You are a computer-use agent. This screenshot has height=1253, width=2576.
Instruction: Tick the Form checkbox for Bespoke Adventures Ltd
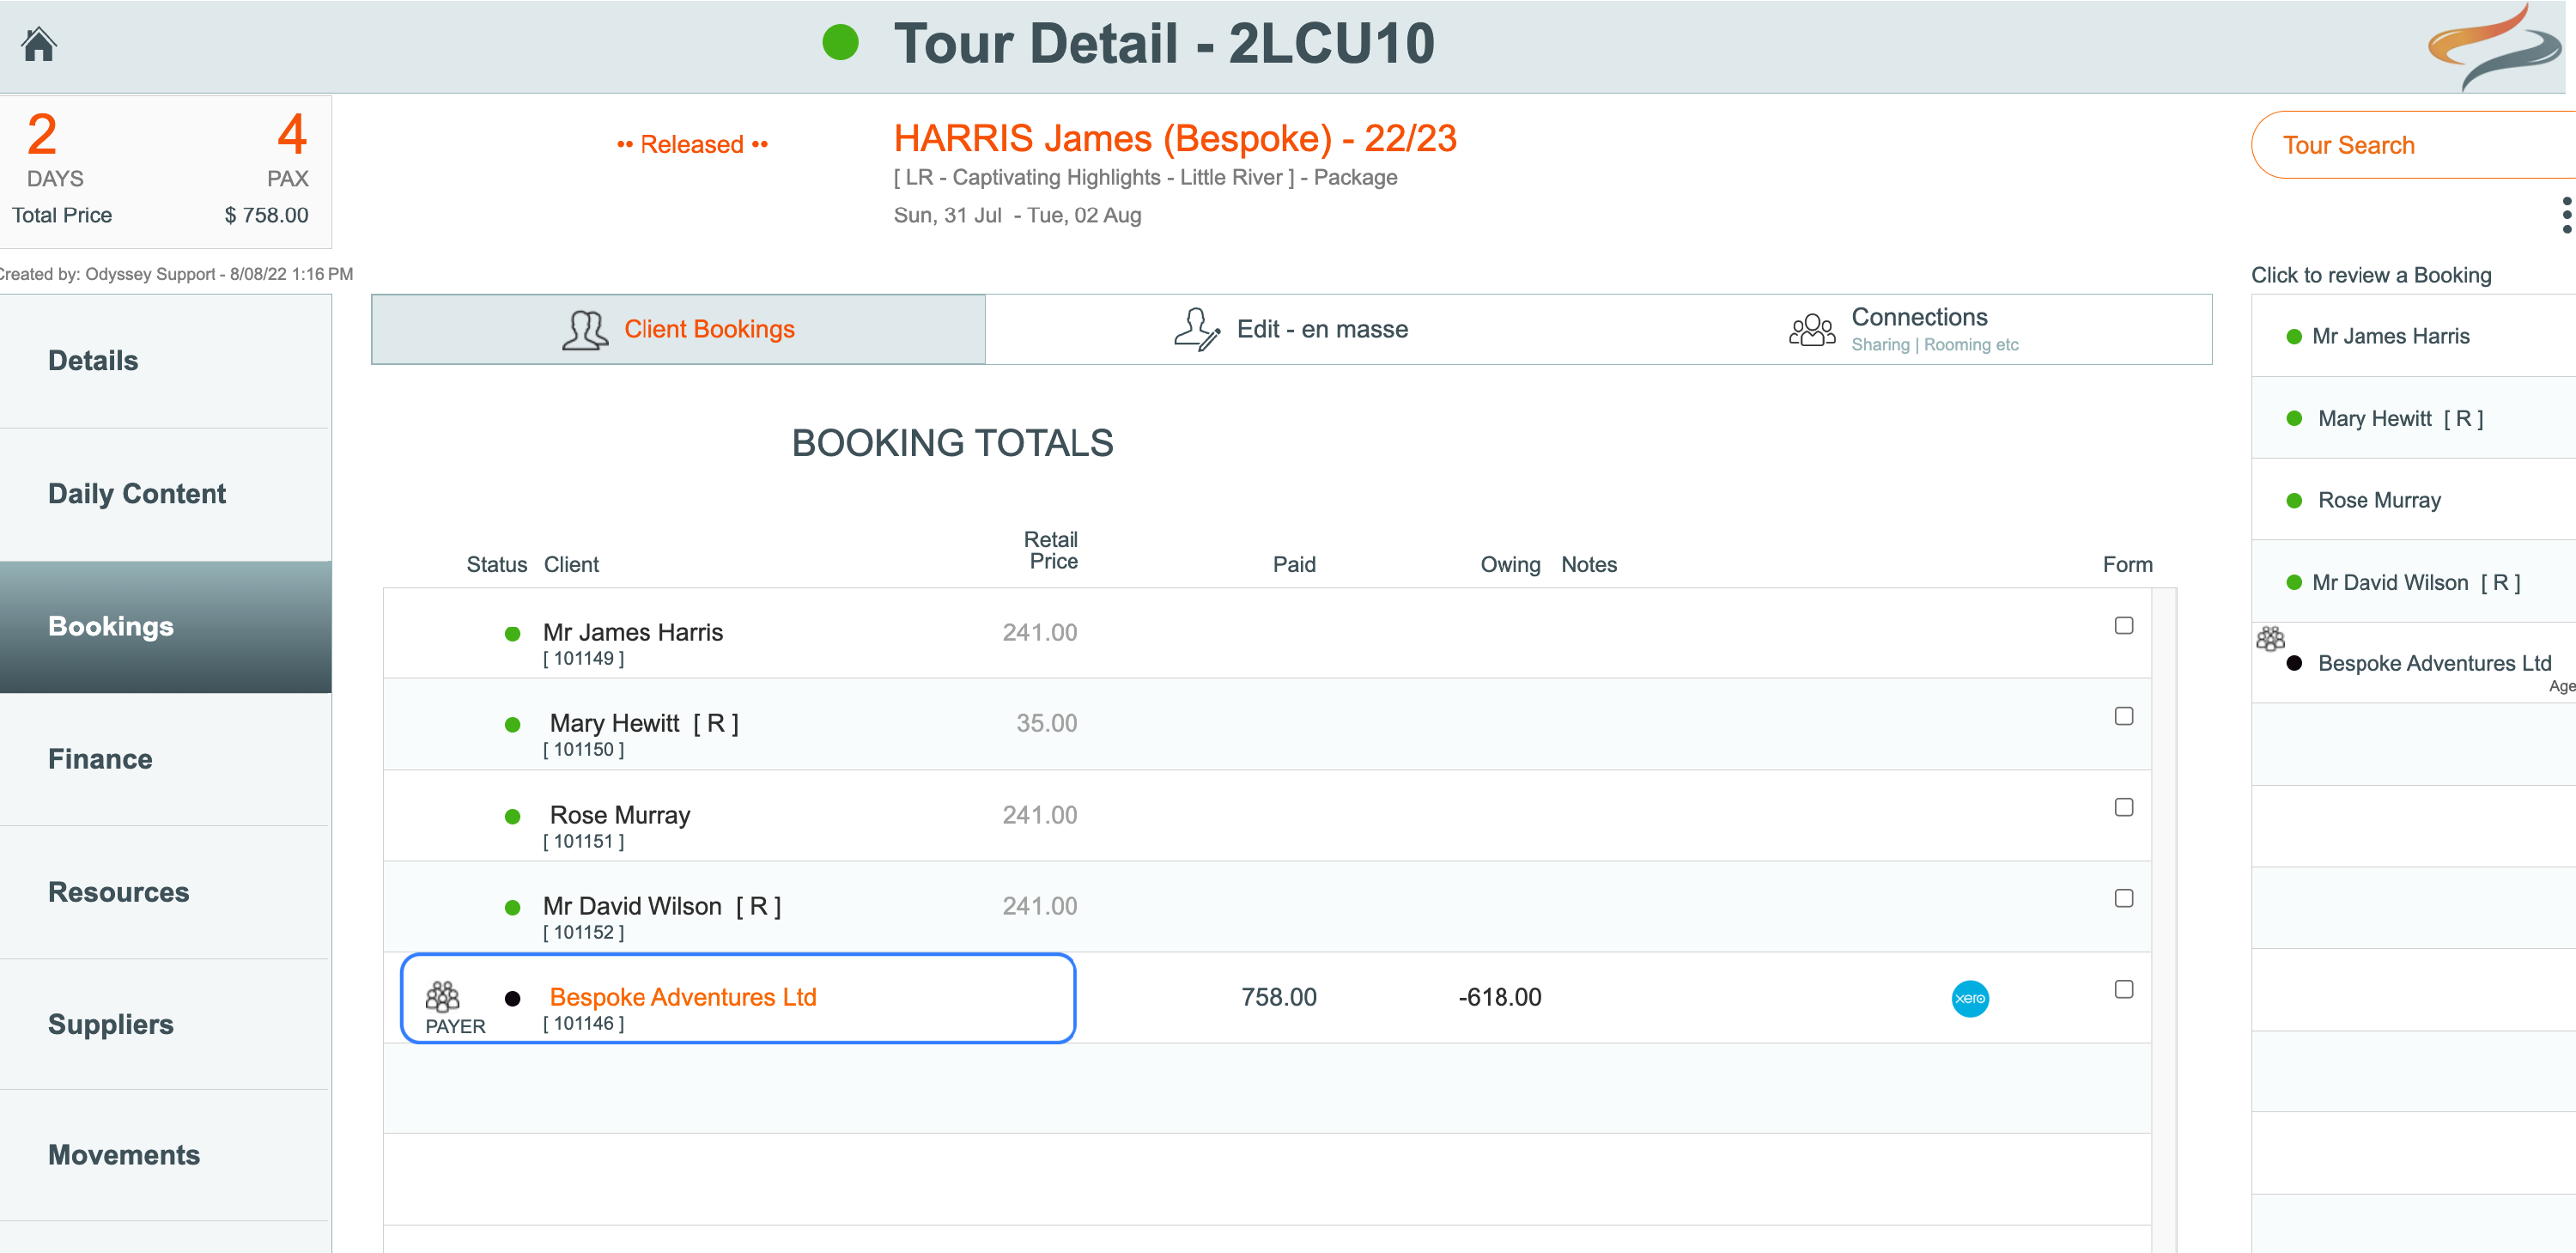point(2123,990)
